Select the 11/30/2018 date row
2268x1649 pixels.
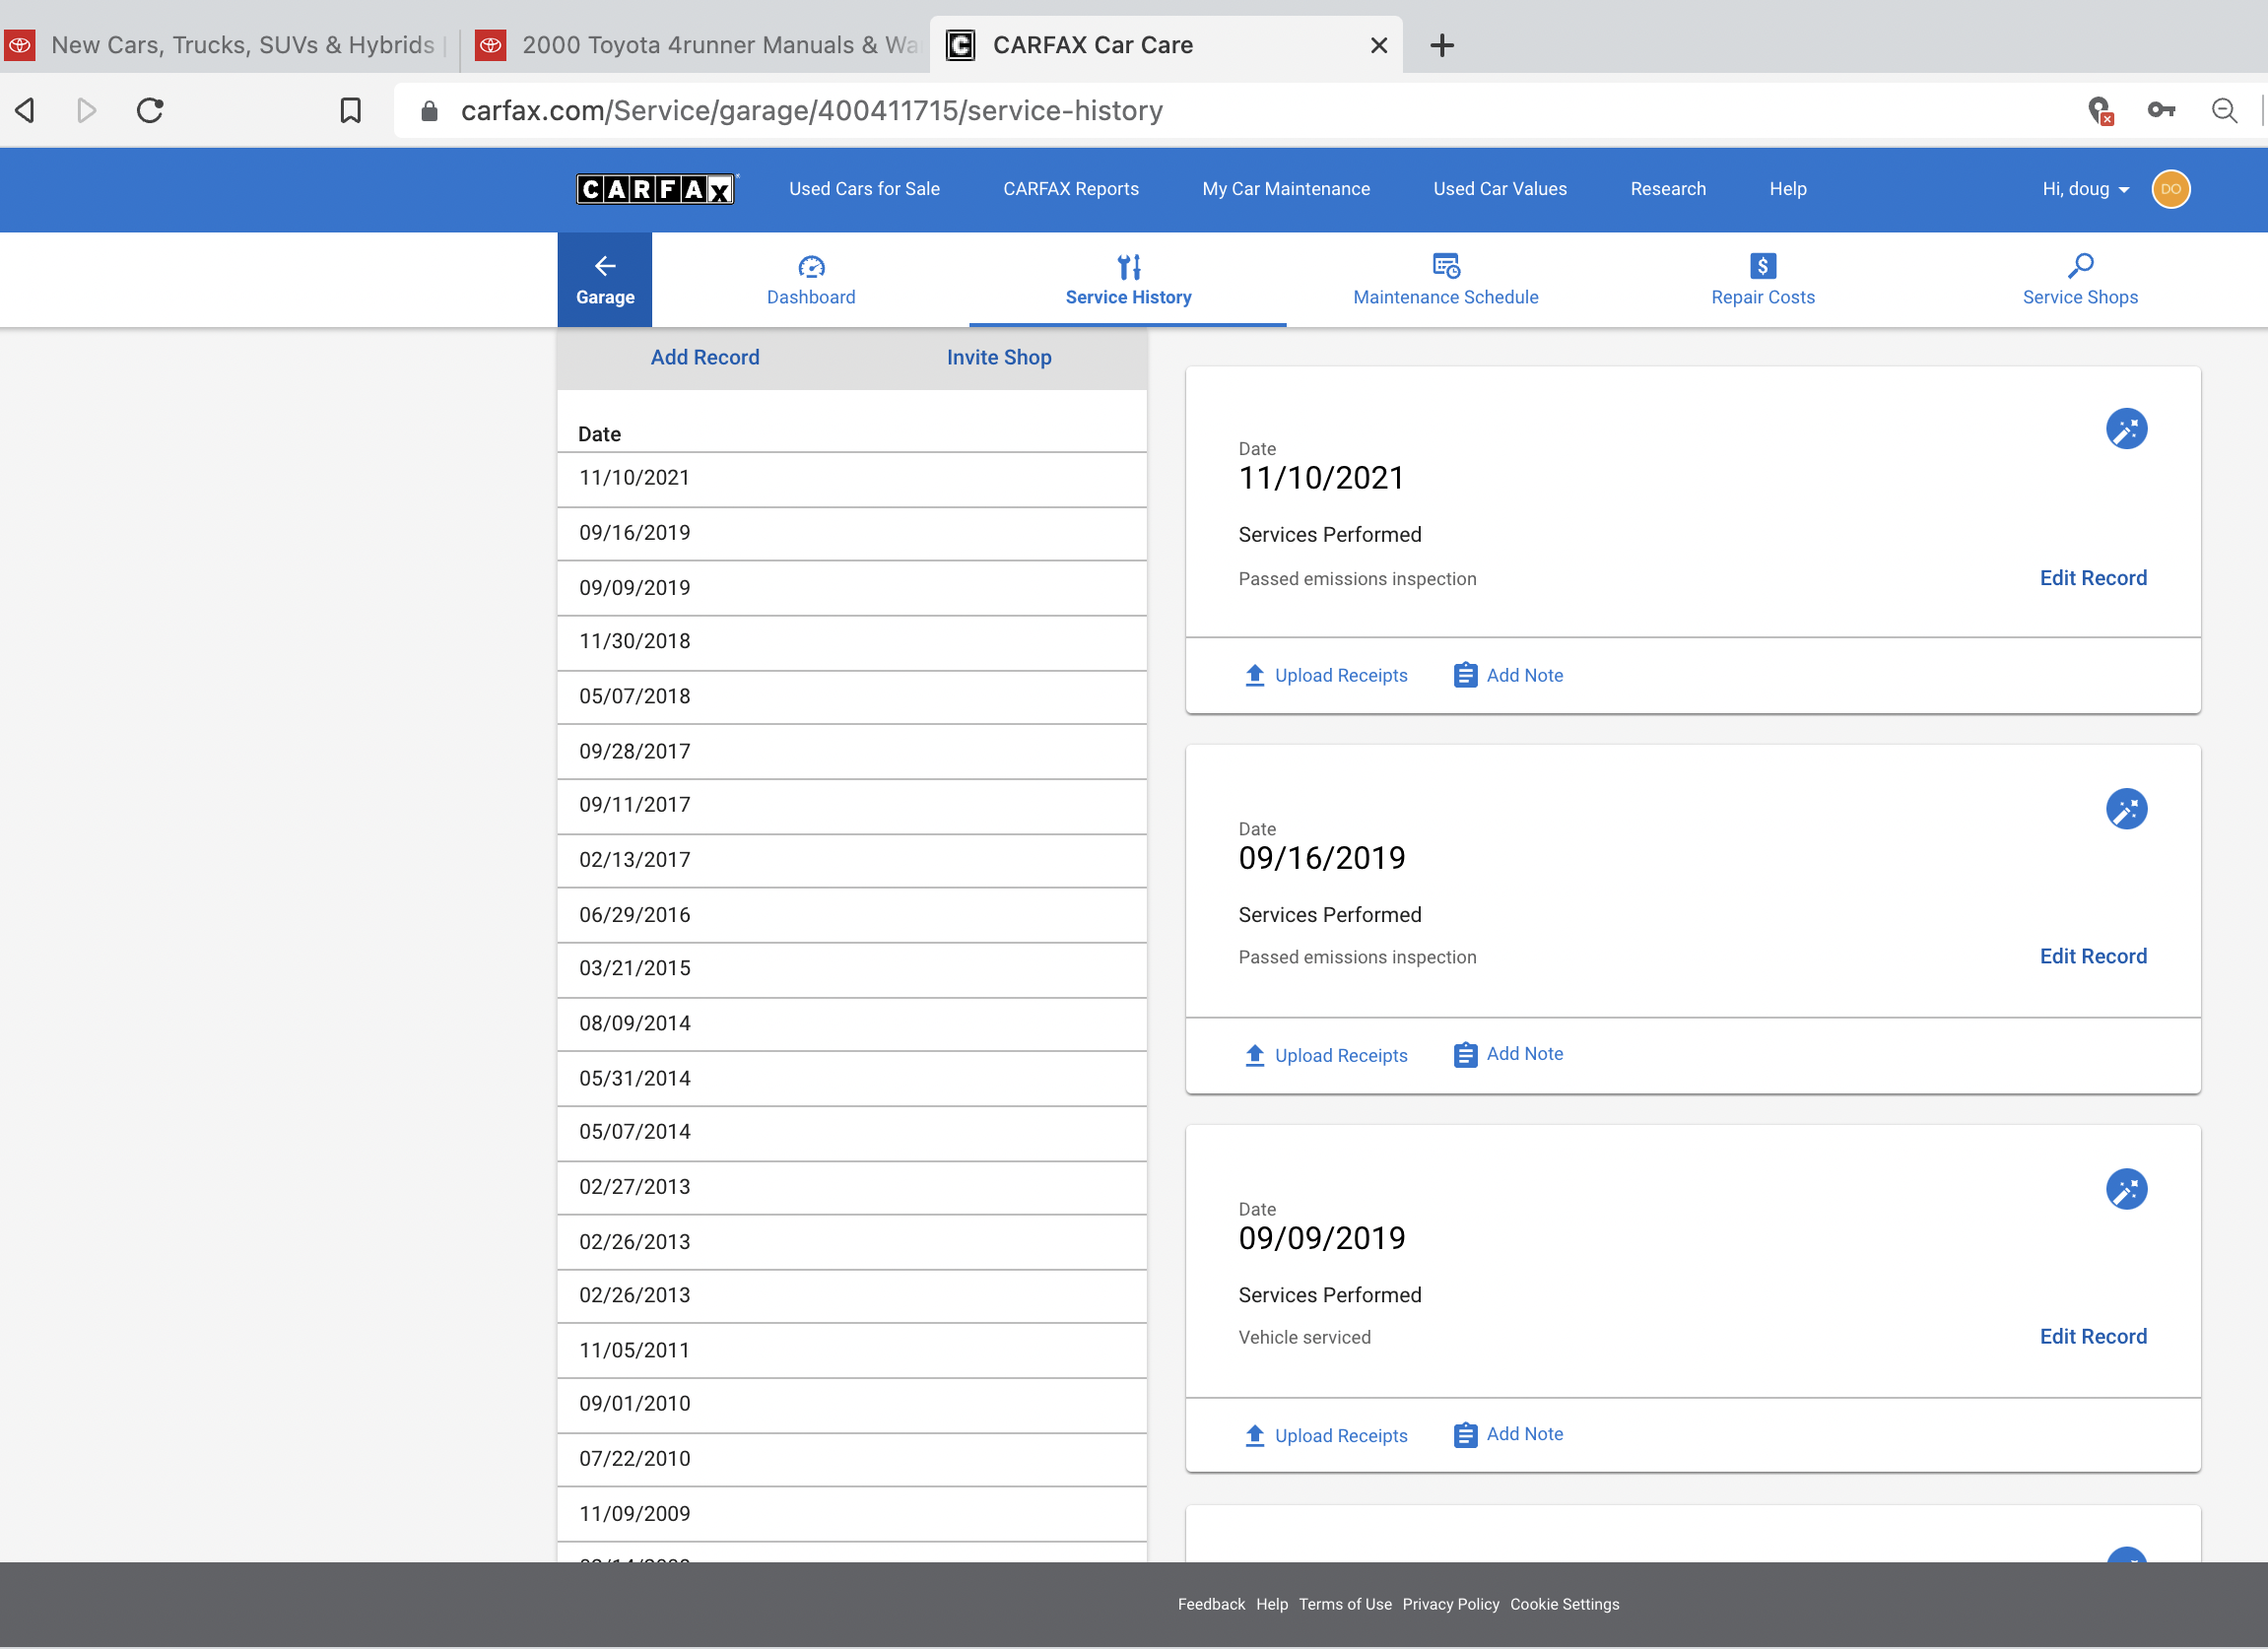coord(852,643)
